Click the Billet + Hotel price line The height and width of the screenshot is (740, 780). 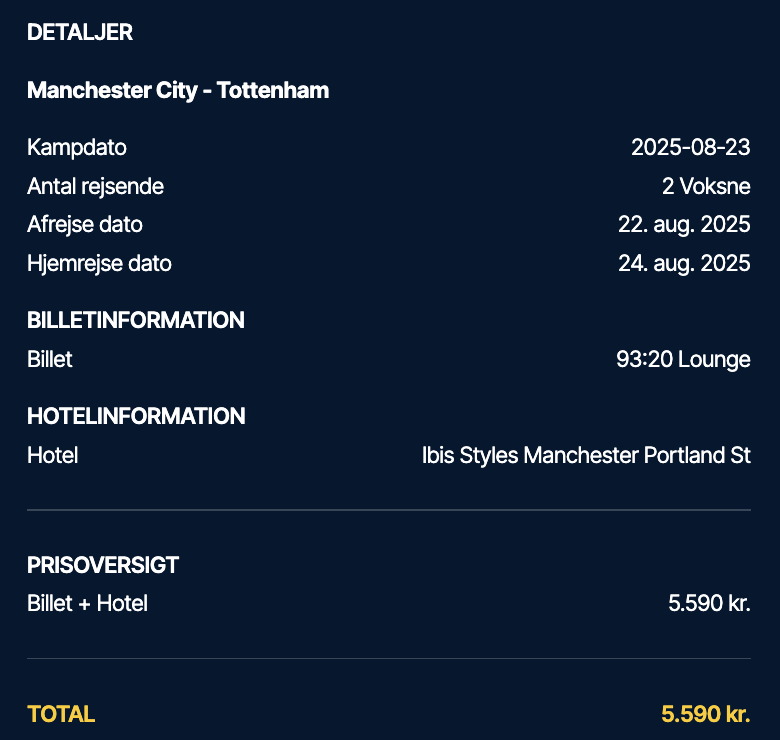coord(389,603)
